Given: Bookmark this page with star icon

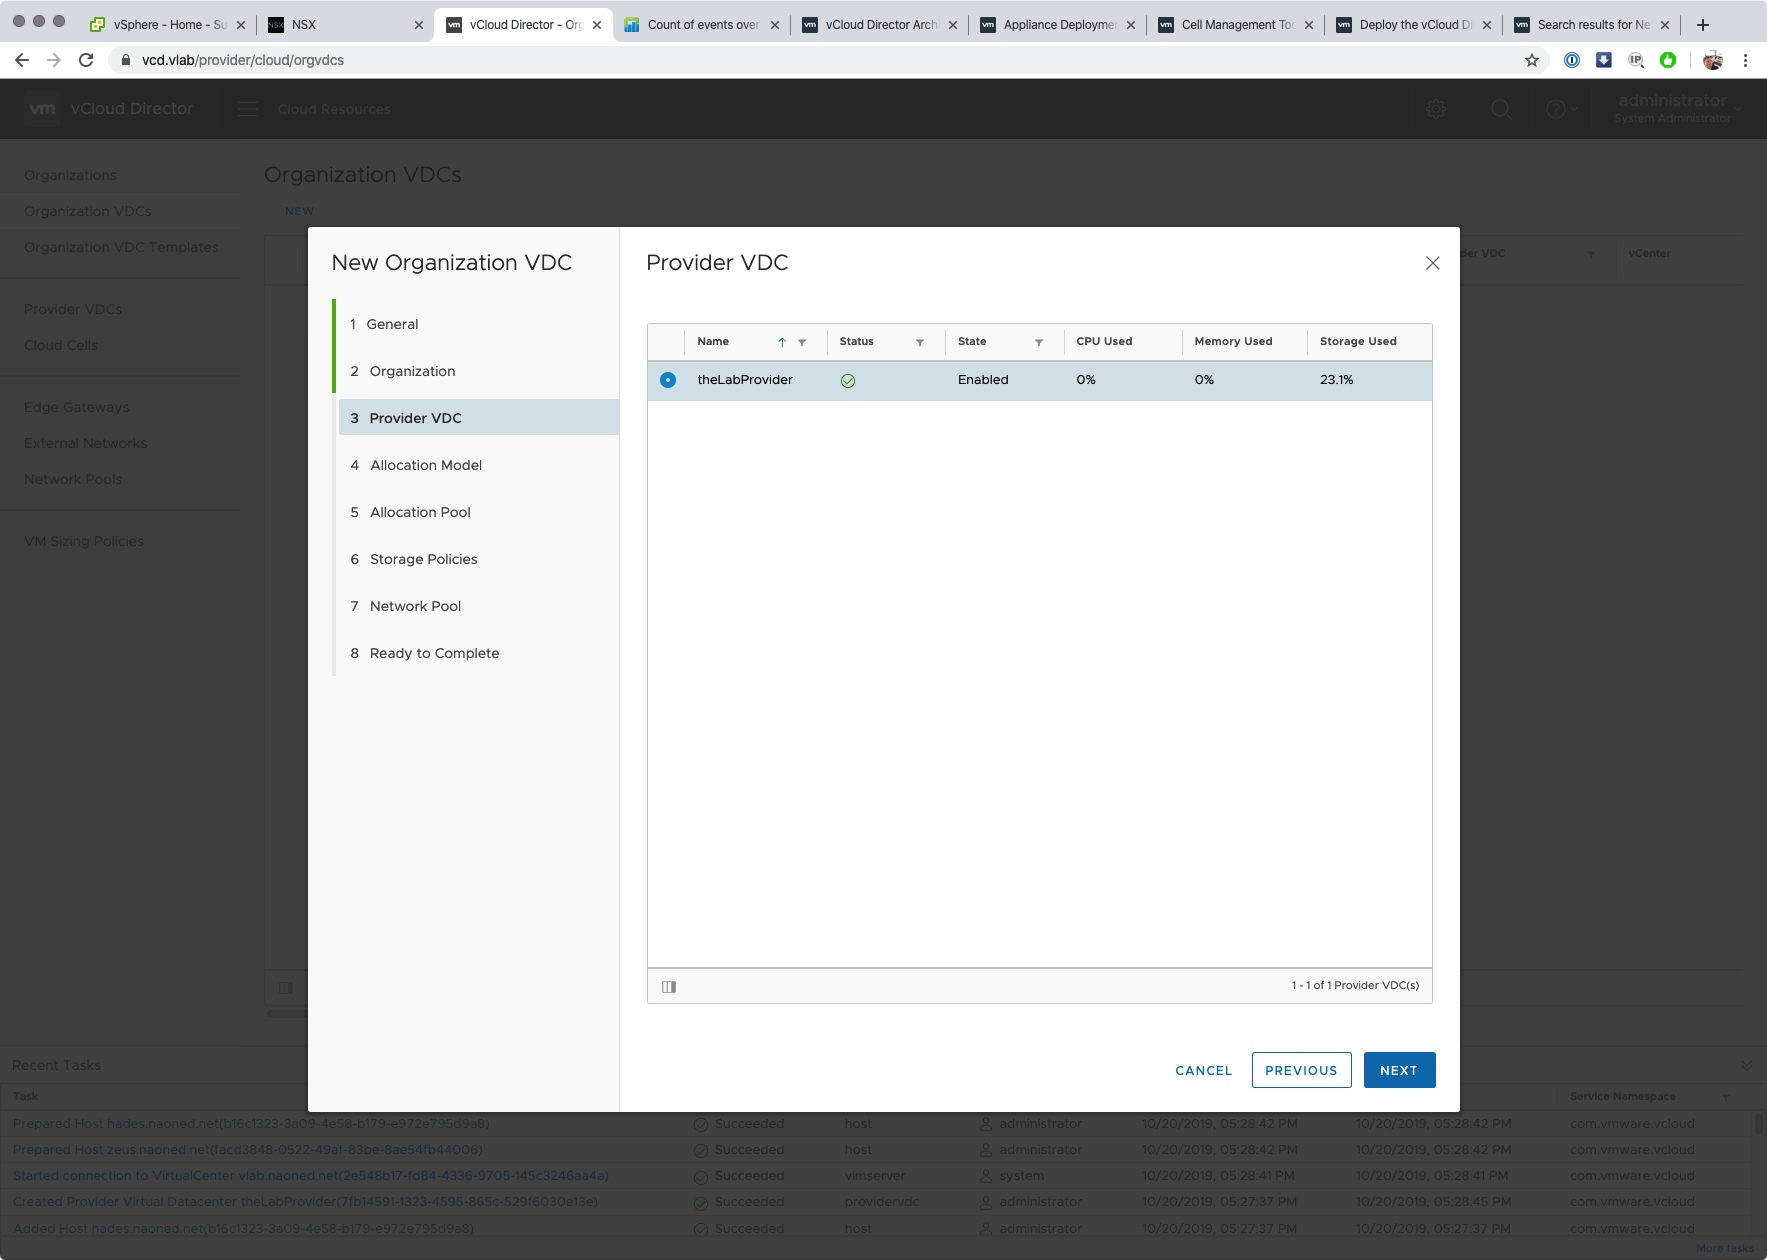Looking at the screenshot, I should tap(1531, 60).
